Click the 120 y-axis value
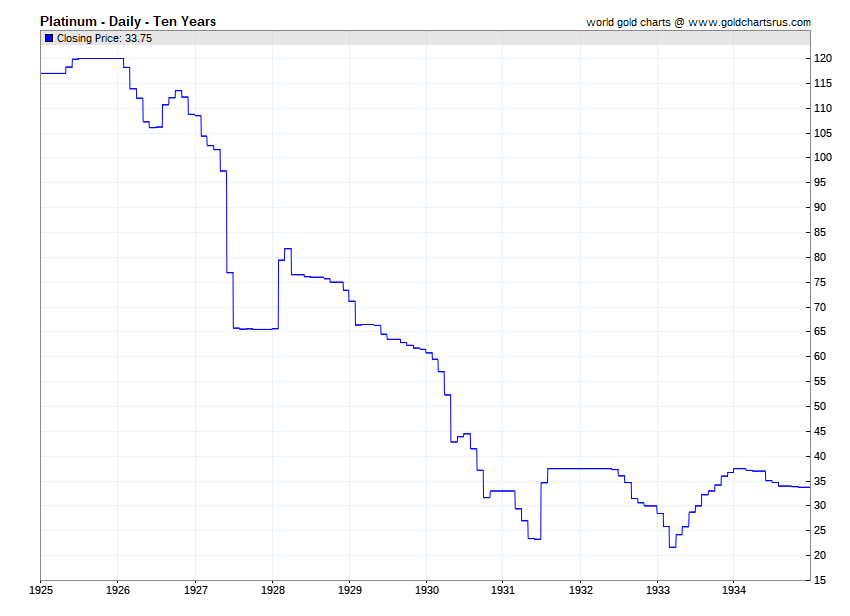850x616 pixels. tap(823, 59)
